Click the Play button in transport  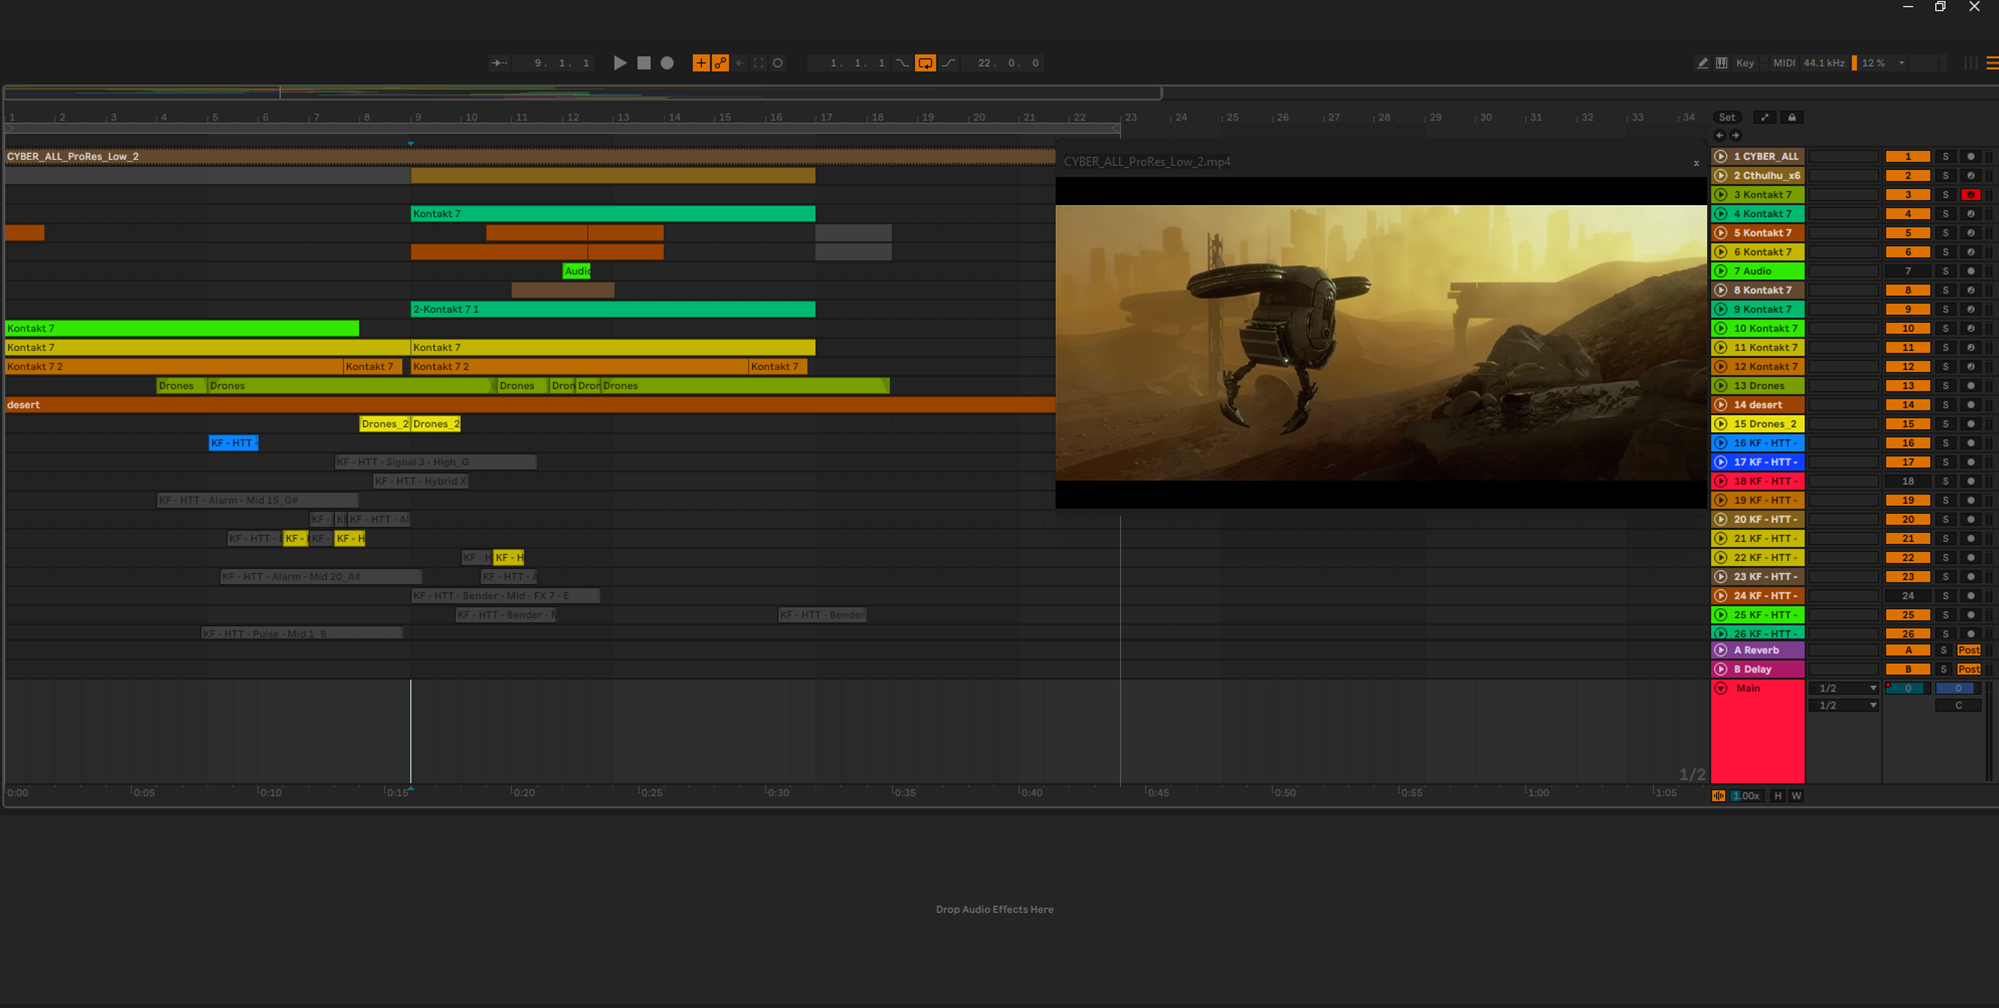click(619, 63)
